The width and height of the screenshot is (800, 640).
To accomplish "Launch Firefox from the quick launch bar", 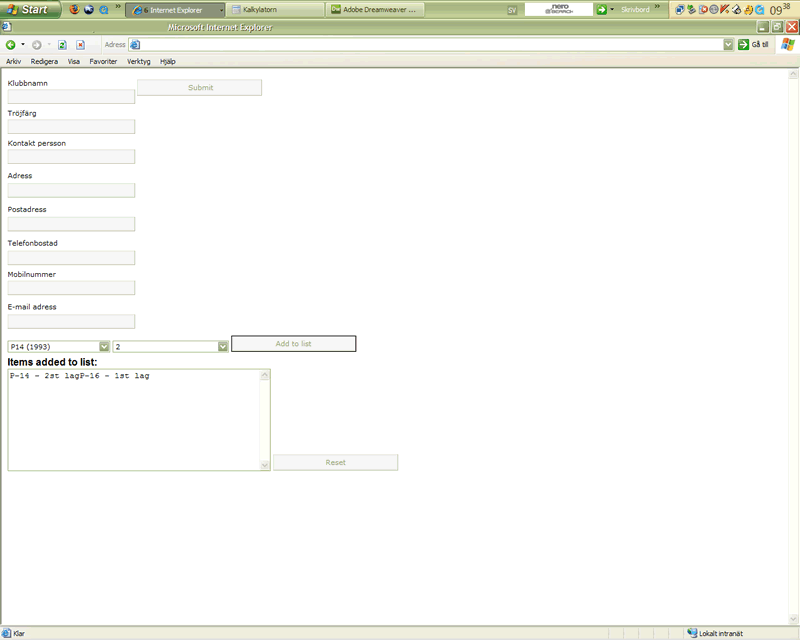I will point(74,9).
